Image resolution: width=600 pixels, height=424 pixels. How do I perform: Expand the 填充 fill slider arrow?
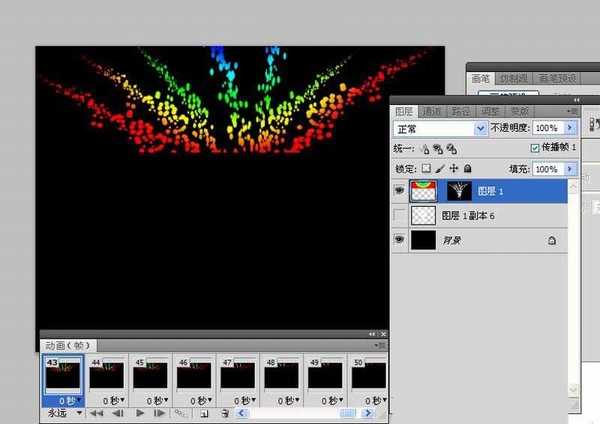[x=570, y=169]
